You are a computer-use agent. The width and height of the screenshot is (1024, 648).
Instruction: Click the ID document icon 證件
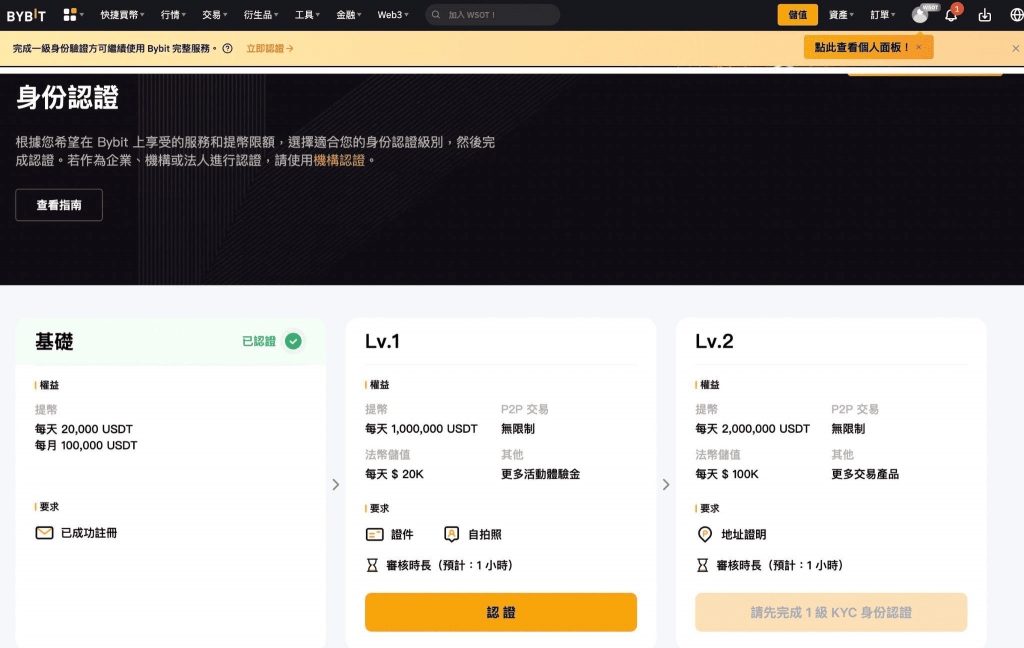point(374,534)
